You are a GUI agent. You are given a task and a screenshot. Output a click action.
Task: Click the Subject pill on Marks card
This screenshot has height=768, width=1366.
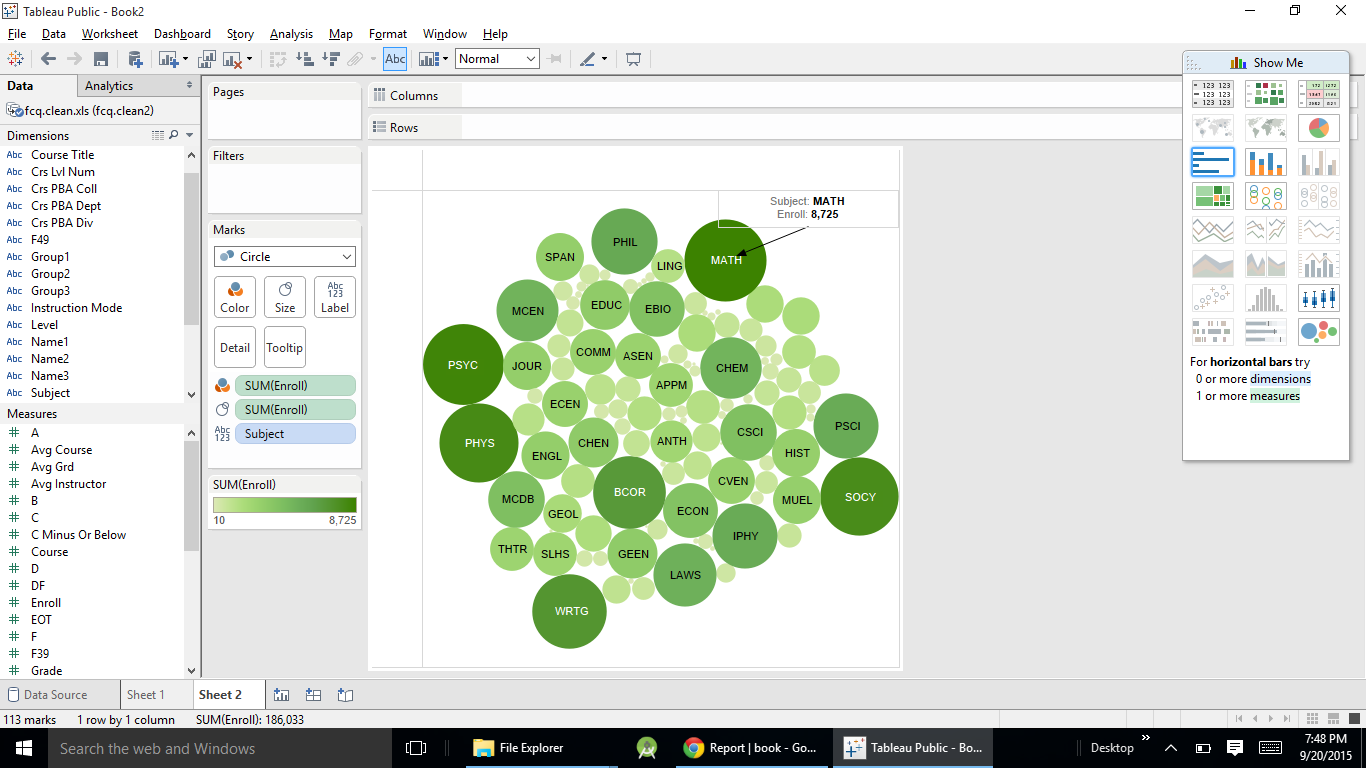tap(295, 434)
